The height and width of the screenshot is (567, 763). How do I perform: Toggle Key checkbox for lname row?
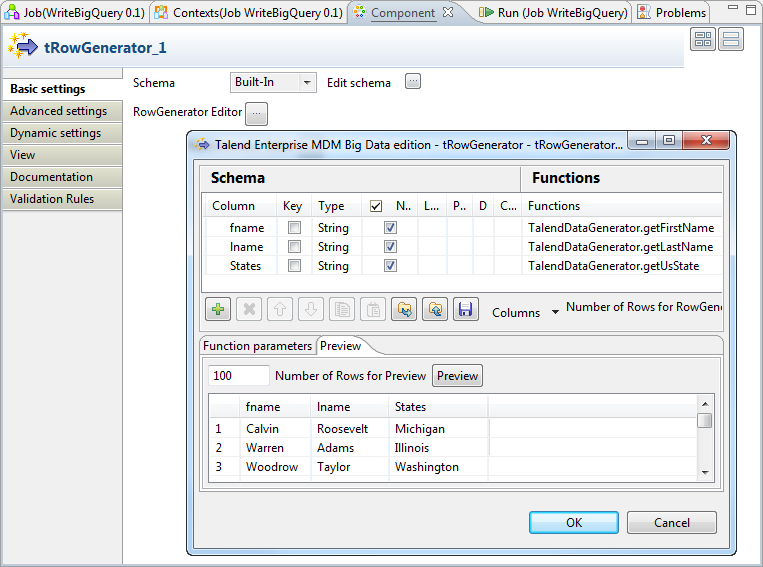[294, 246]
